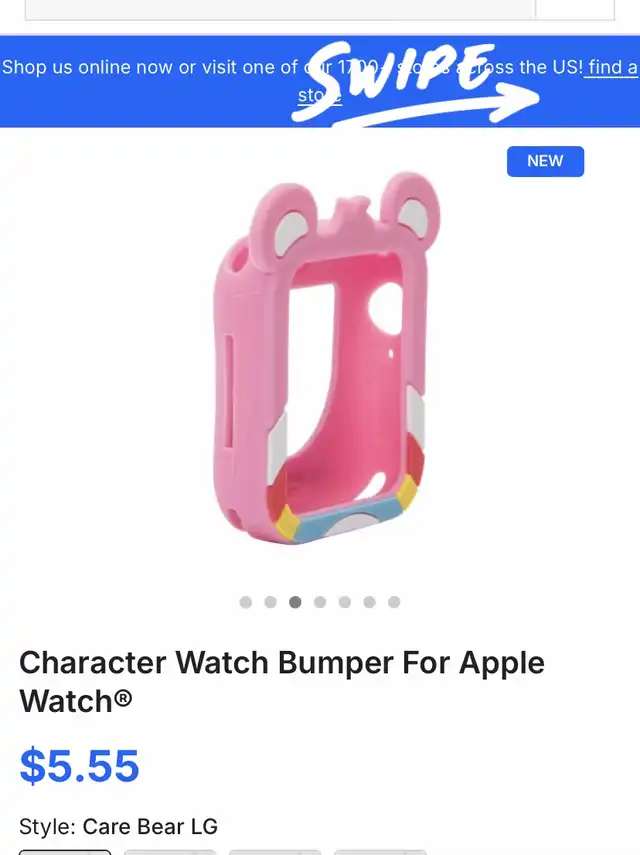Click the button right of the search field
This screenshot has height=855, width=640.
(x=575, y=10)
